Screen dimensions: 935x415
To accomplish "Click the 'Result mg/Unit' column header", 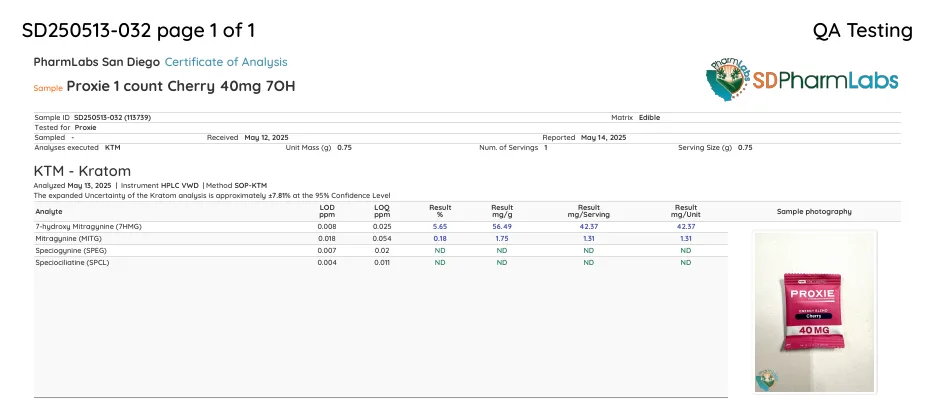I will (x=686, y=211).
